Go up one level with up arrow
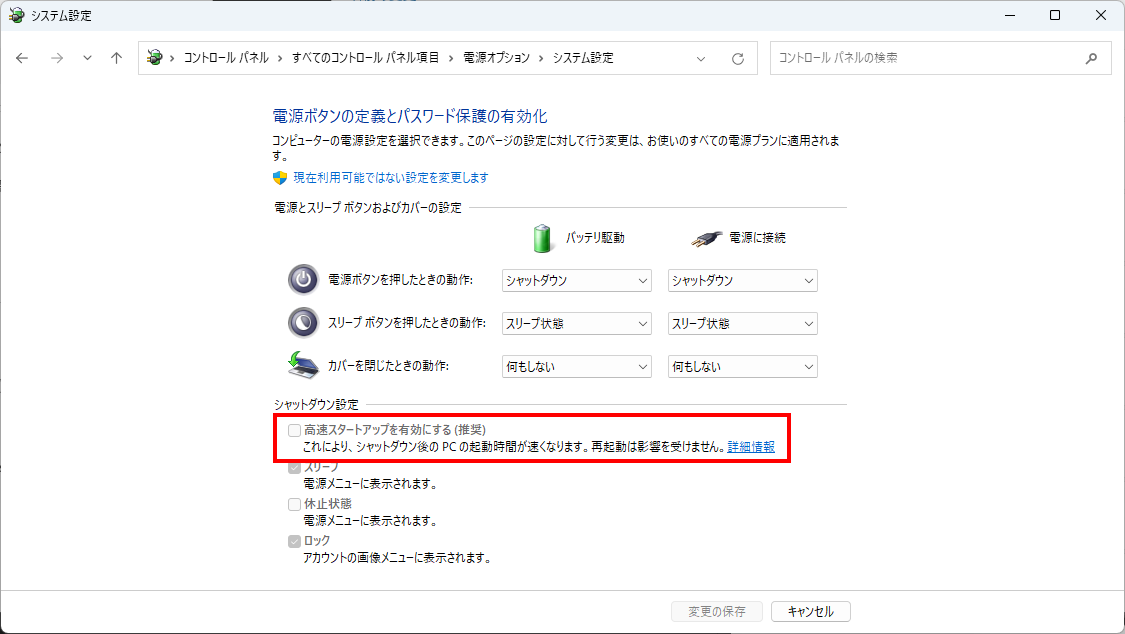The width and height of the screenshot is (1125, 634). tap(116, 58)
